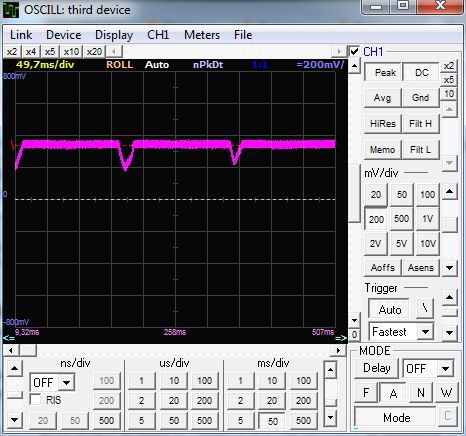Click the x20 horizontal zoom button
The height and width of the screenshot is (436, 466).
click(94, 52)
